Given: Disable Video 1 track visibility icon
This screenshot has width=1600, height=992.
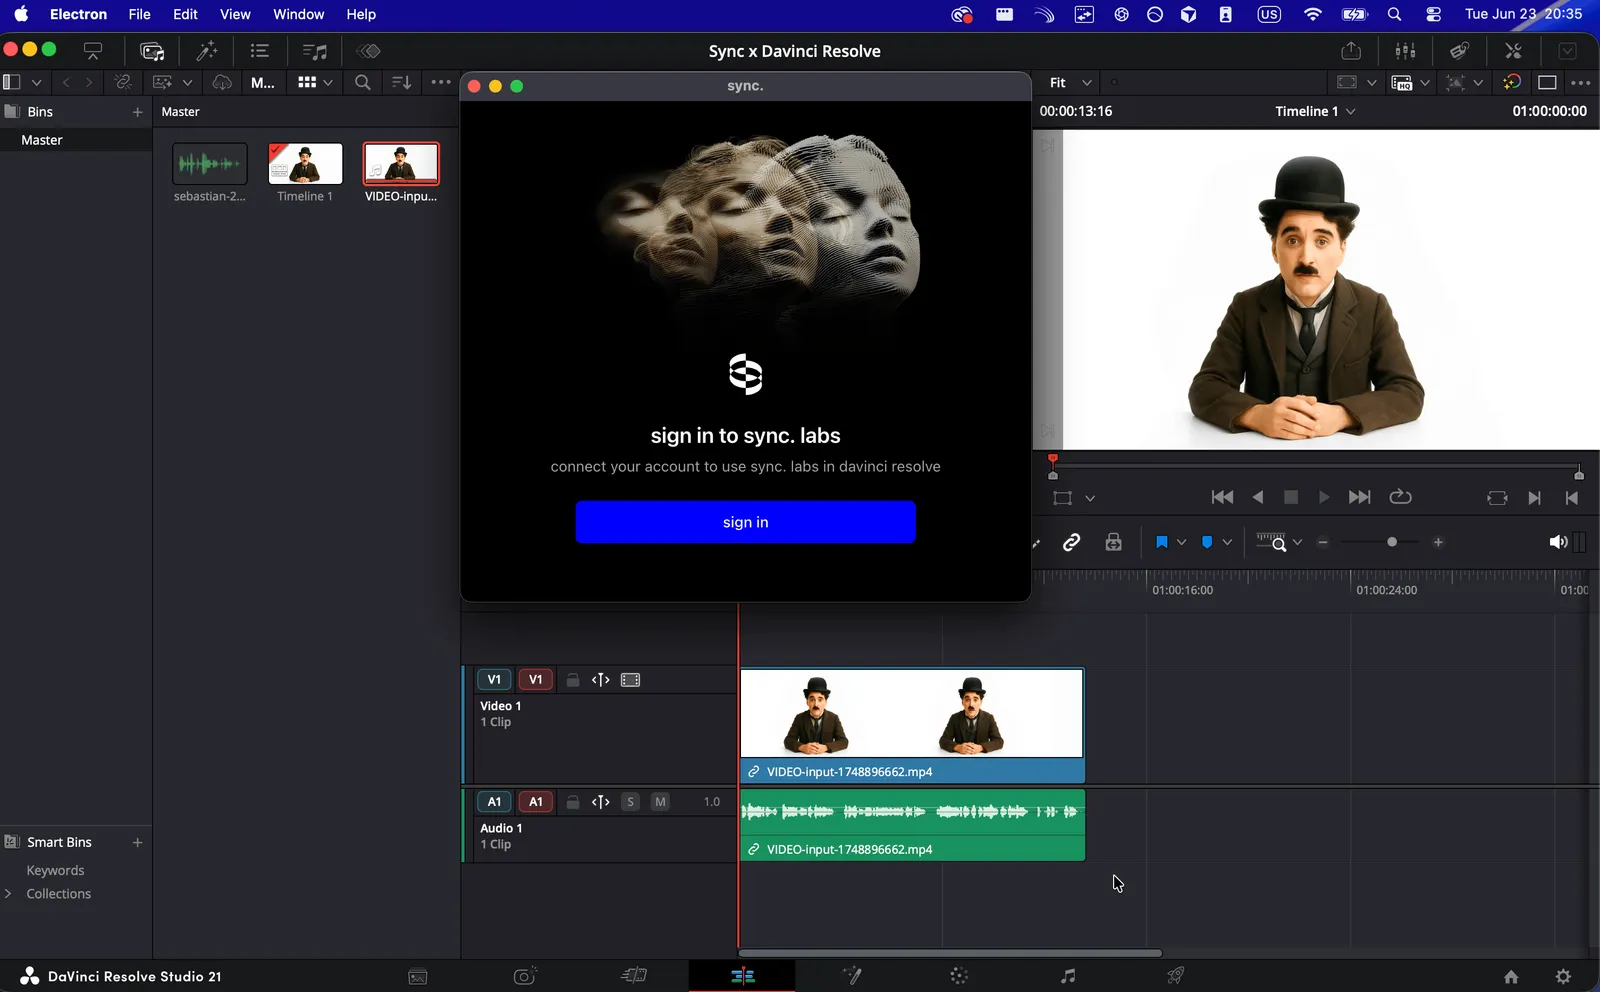Looking at the screenshot, I should (x=630, y=680).
